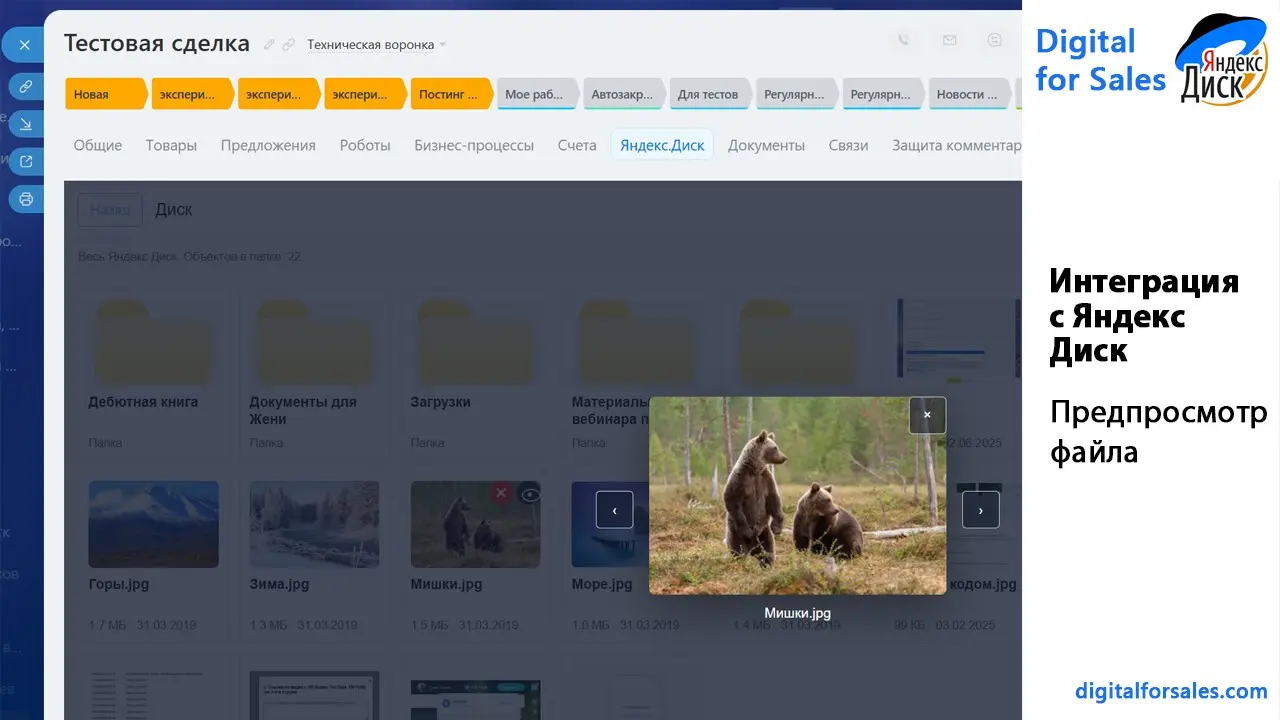Open the Предложения tab

pyautogui.click(x=268, y=145)
